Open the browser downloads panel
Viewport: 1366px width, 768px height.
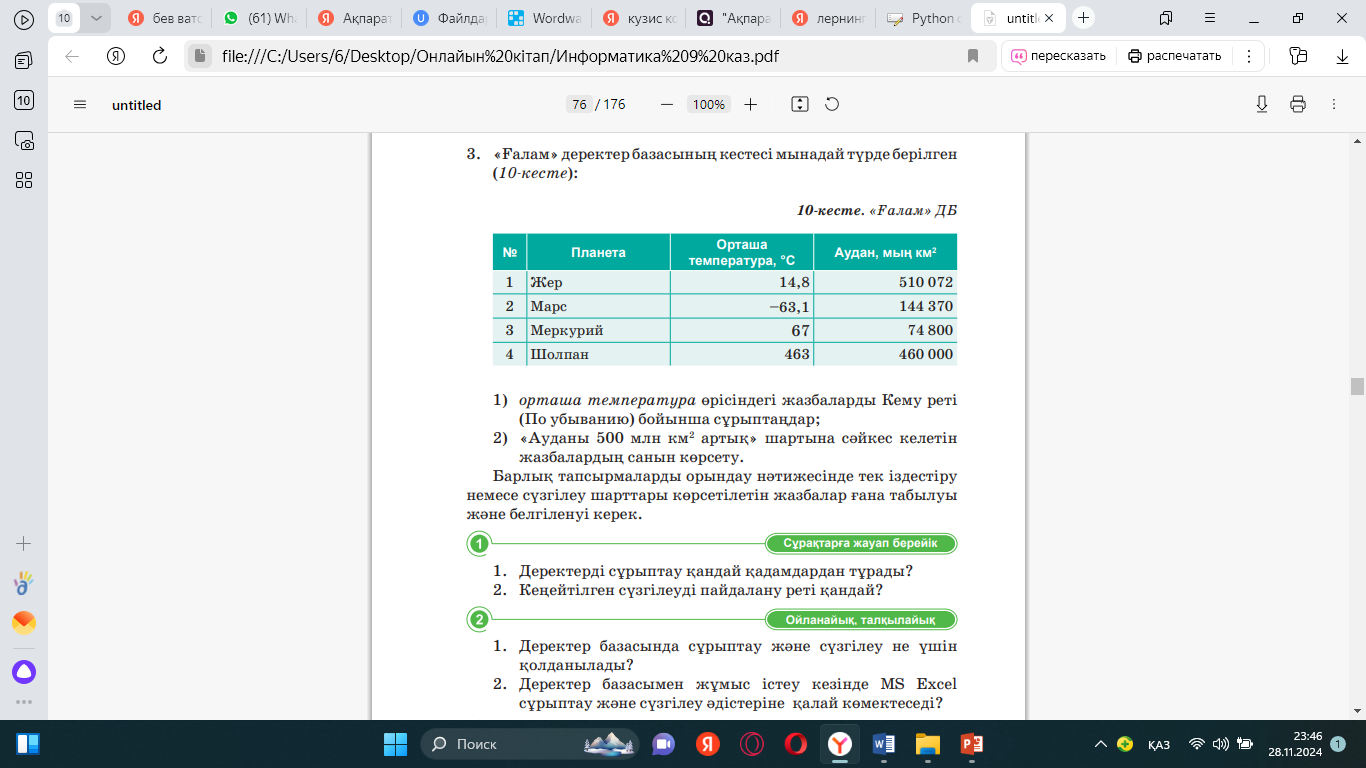click(1342, 56)
